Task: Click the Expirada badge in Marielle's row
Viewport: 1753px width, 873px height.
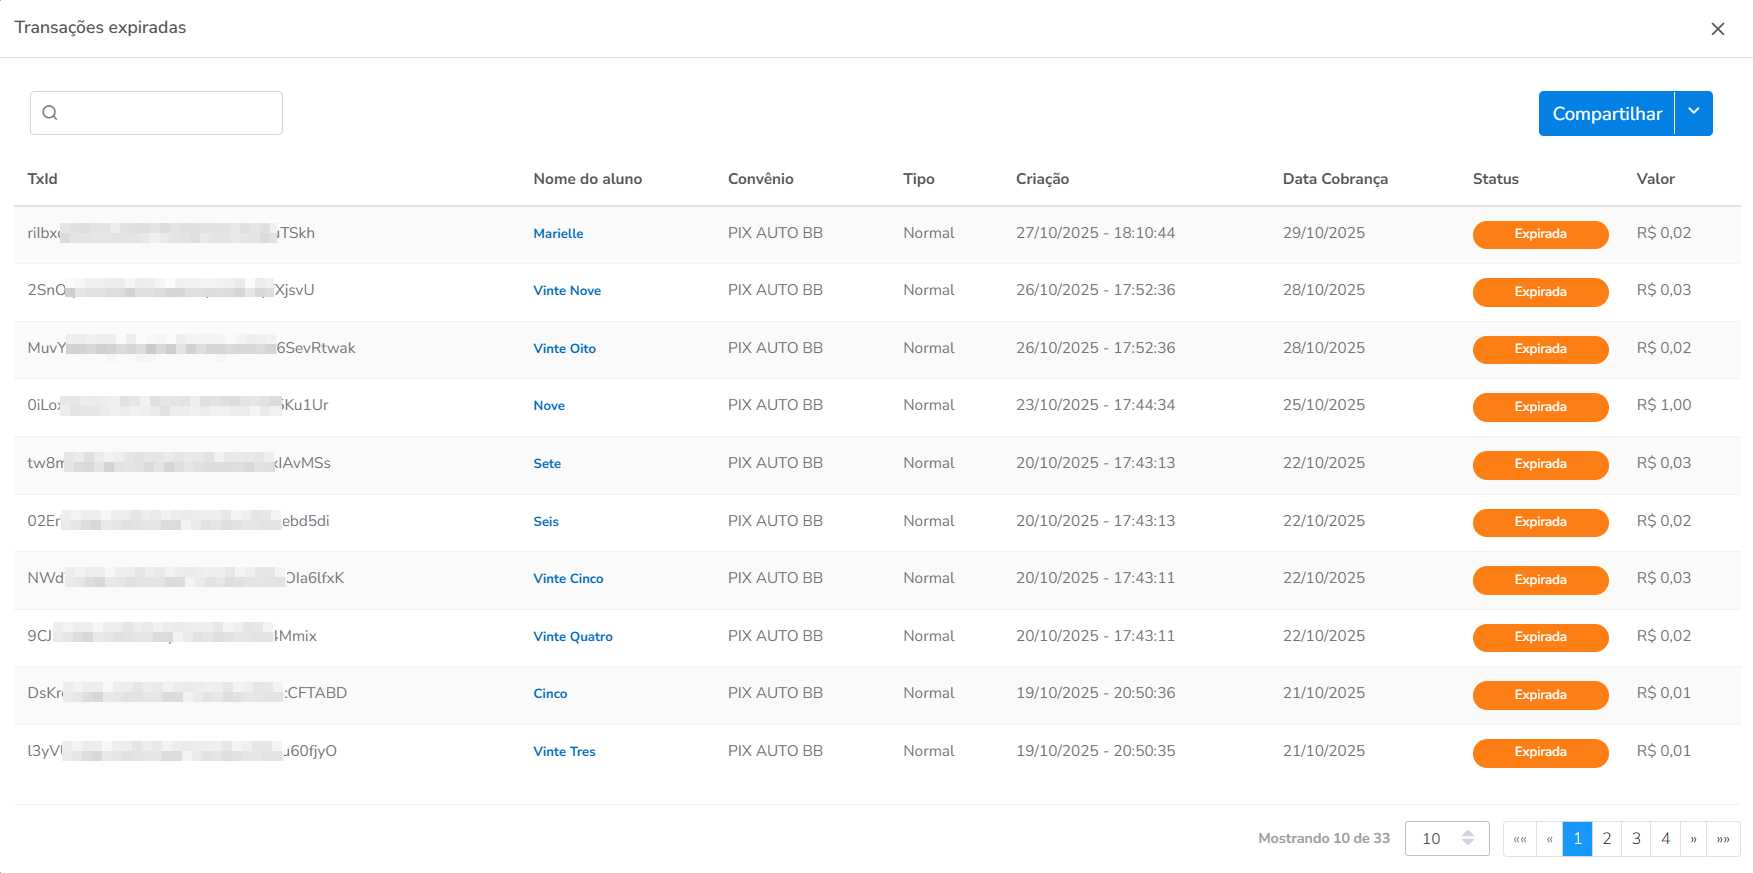Action: pyautogui.click(x=1540, y=234)
